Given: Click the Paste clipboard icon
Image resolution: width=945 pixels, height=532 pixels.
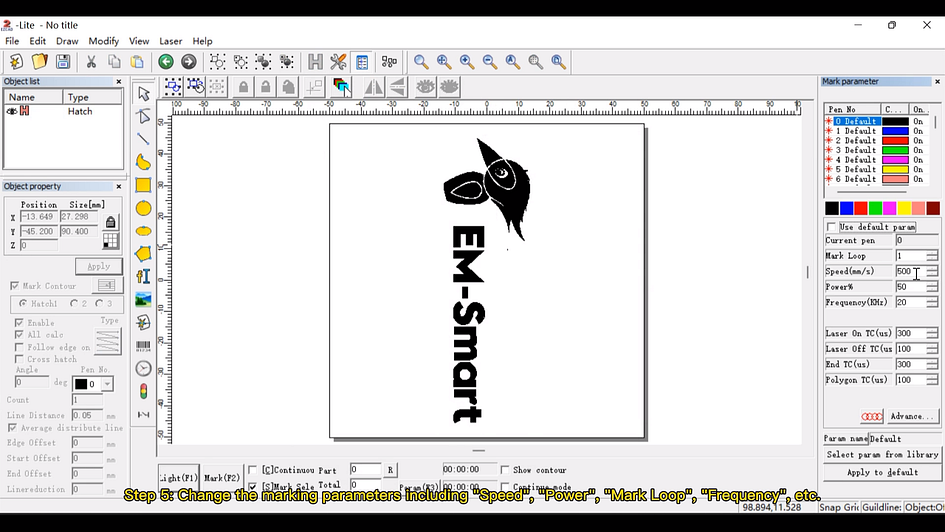Looking at the screenshot, I should pyautogui.click(x=137, y=61).
